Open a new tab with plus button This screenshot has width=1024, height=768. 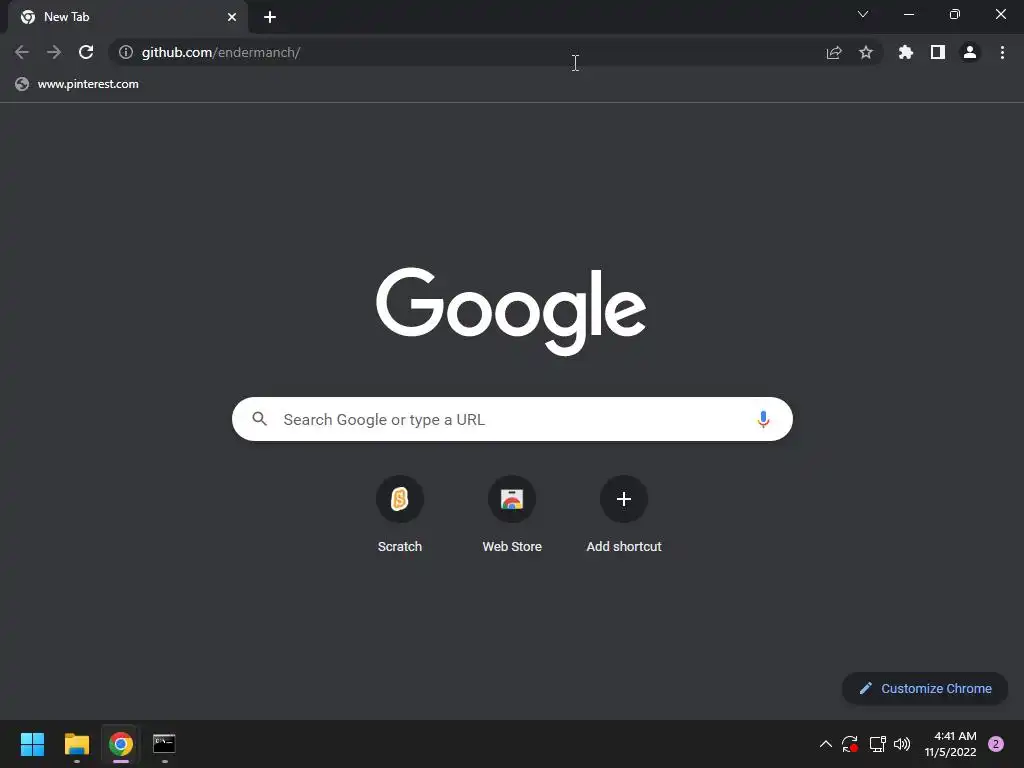(x=270, y=17)
